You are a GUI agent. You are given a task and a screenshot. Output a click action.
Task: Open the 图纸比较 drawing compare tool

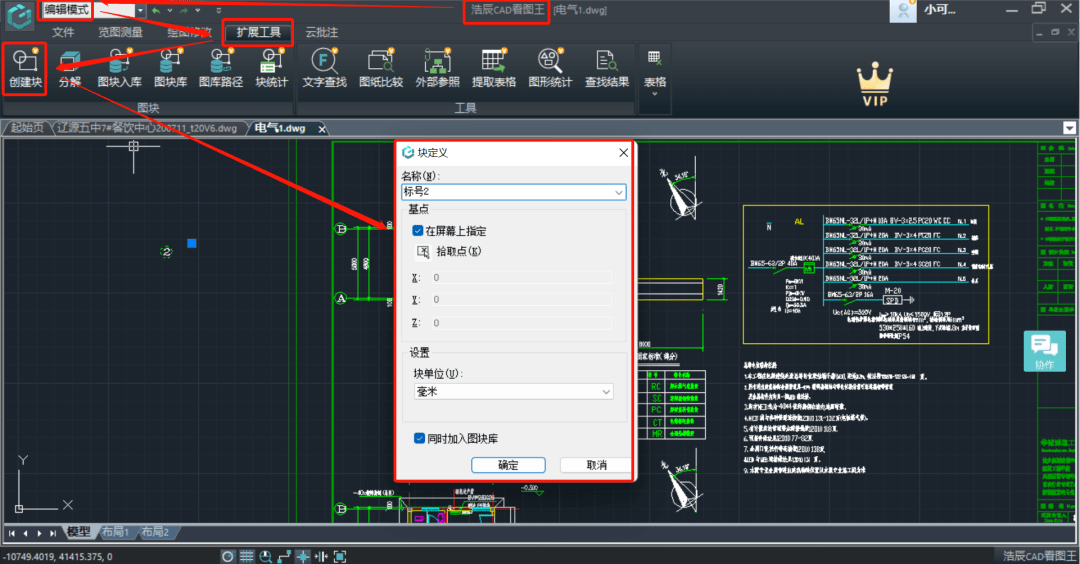[381, 68]
